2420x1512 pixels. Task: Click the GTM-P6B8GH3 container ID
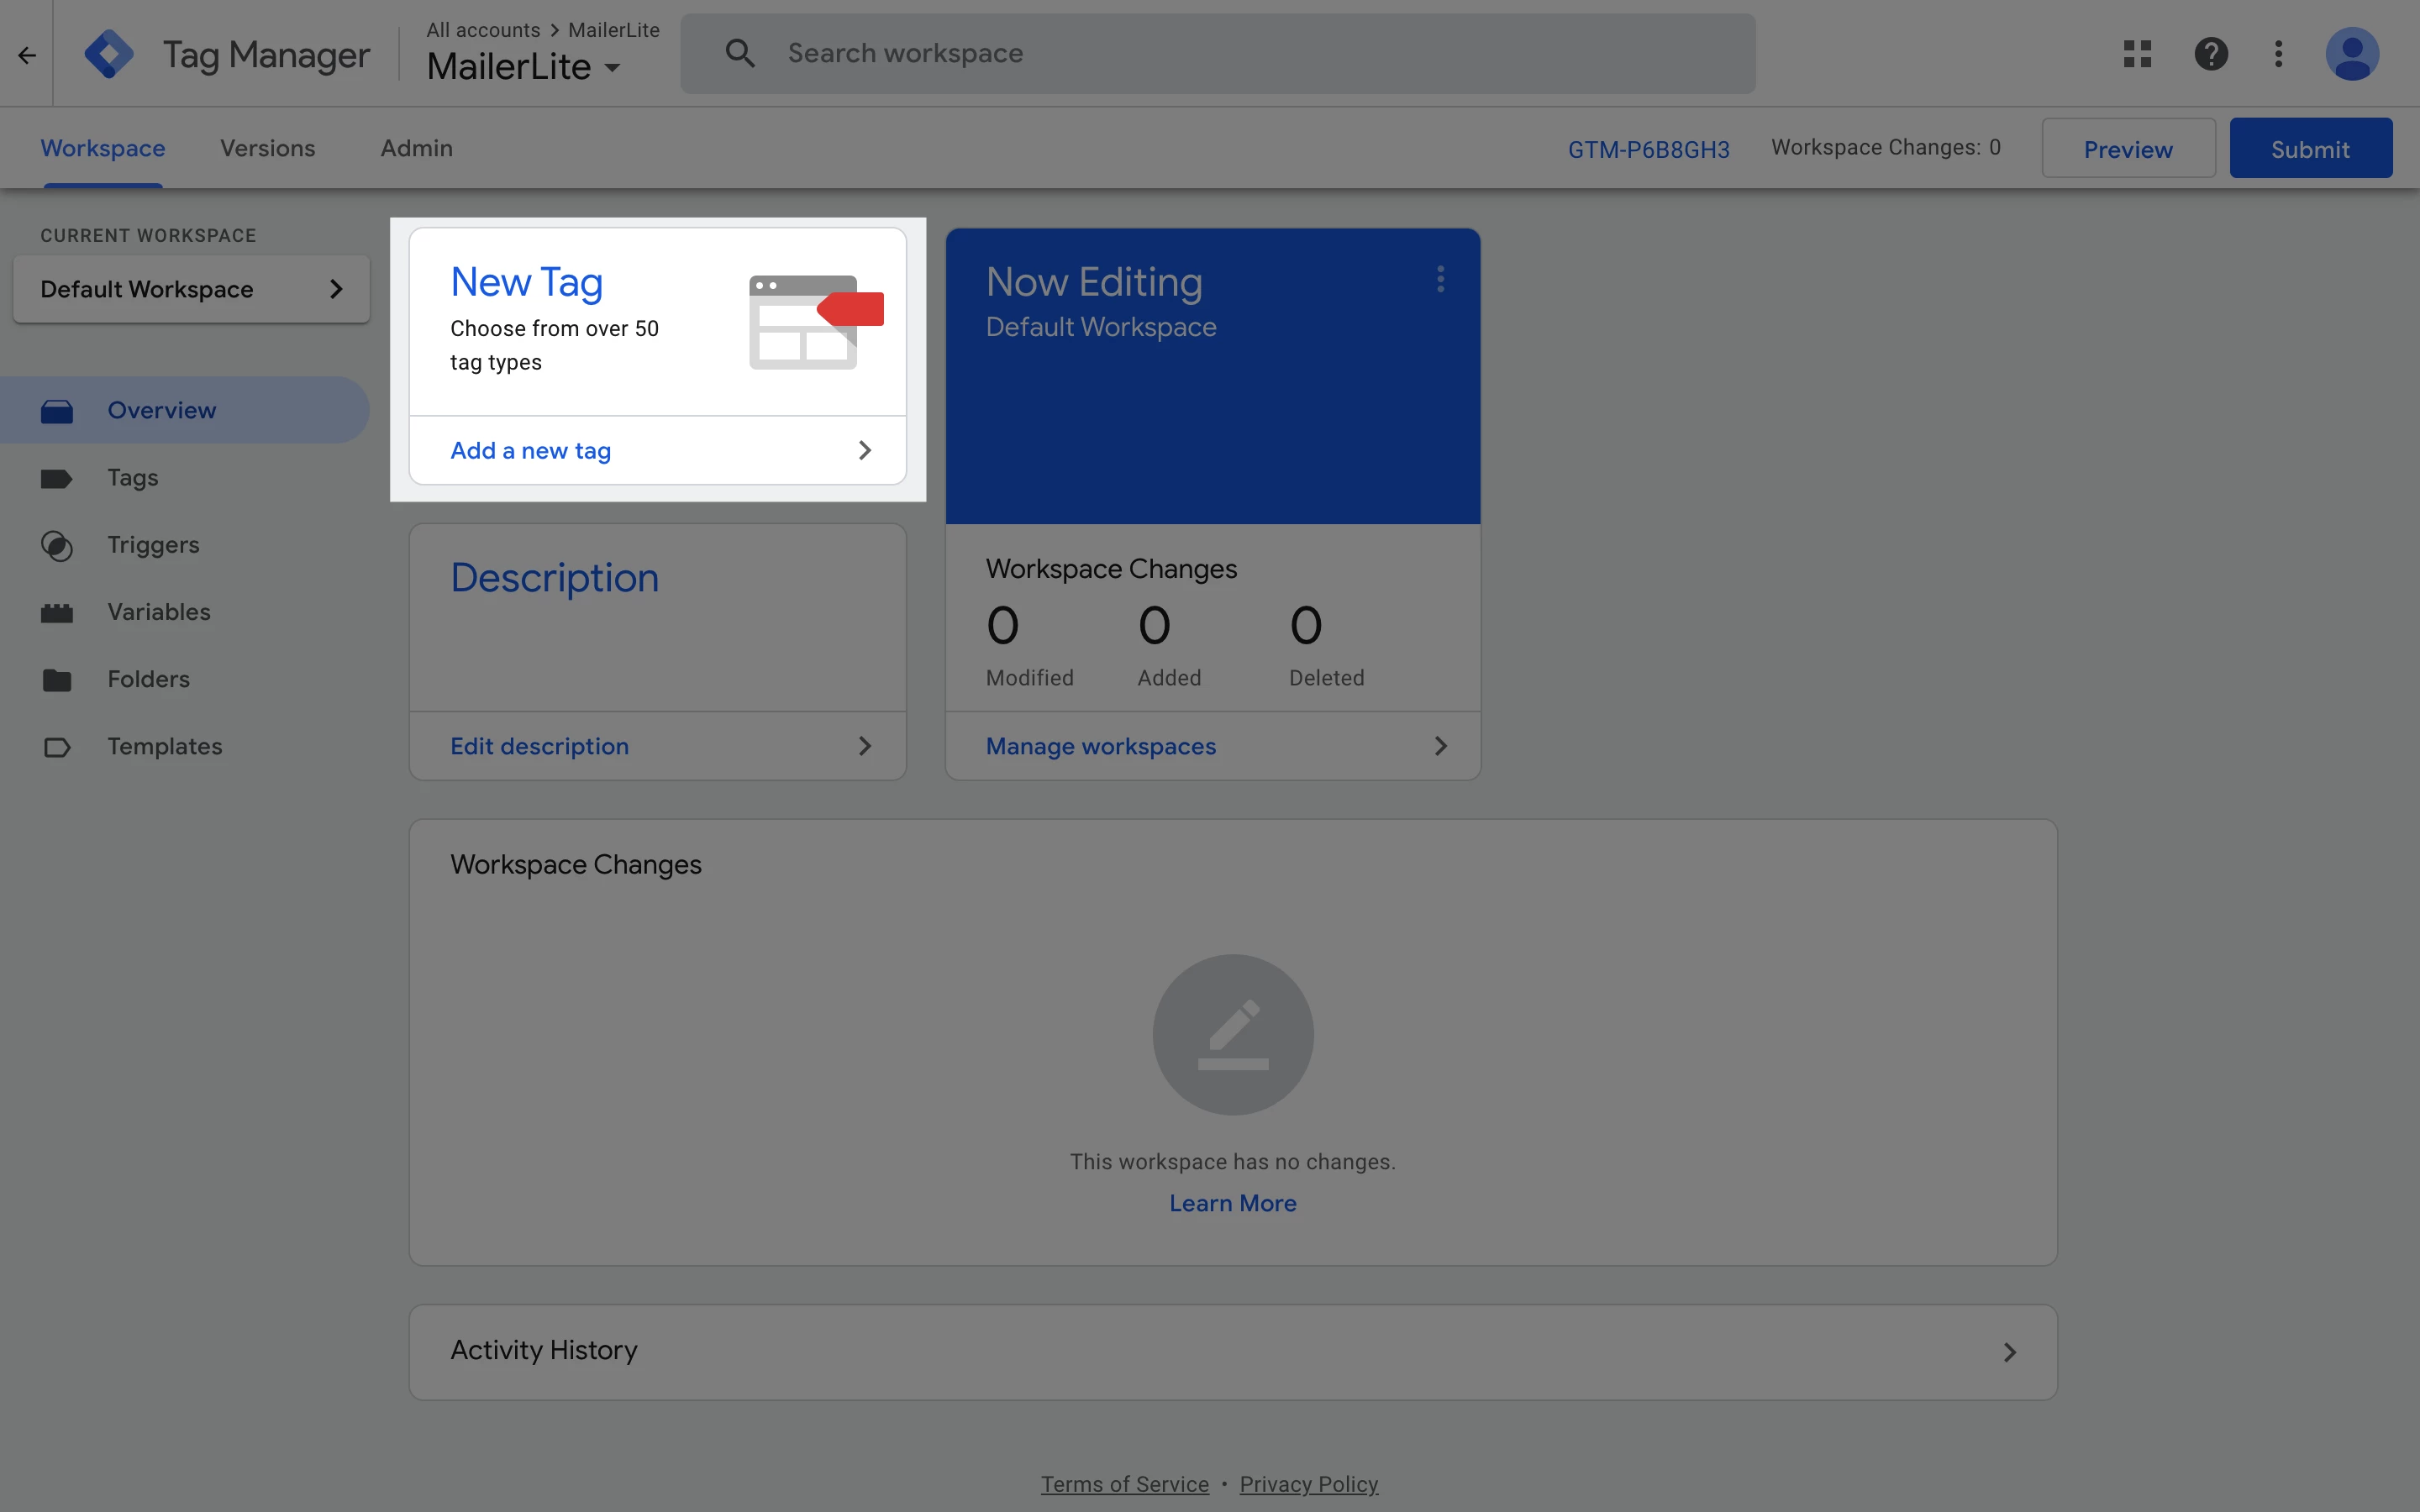click(1648, 149)
